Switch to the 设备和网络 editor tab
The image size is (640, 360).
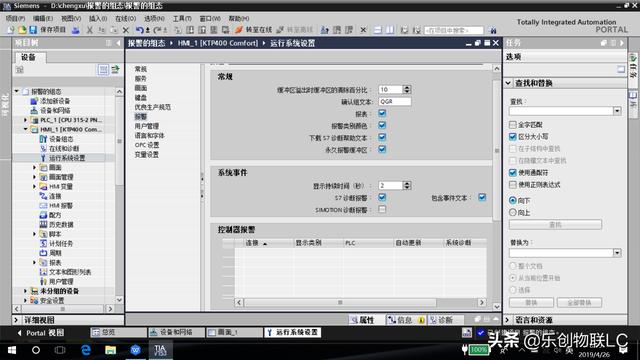pyautogui.click(x=176, y=332)
